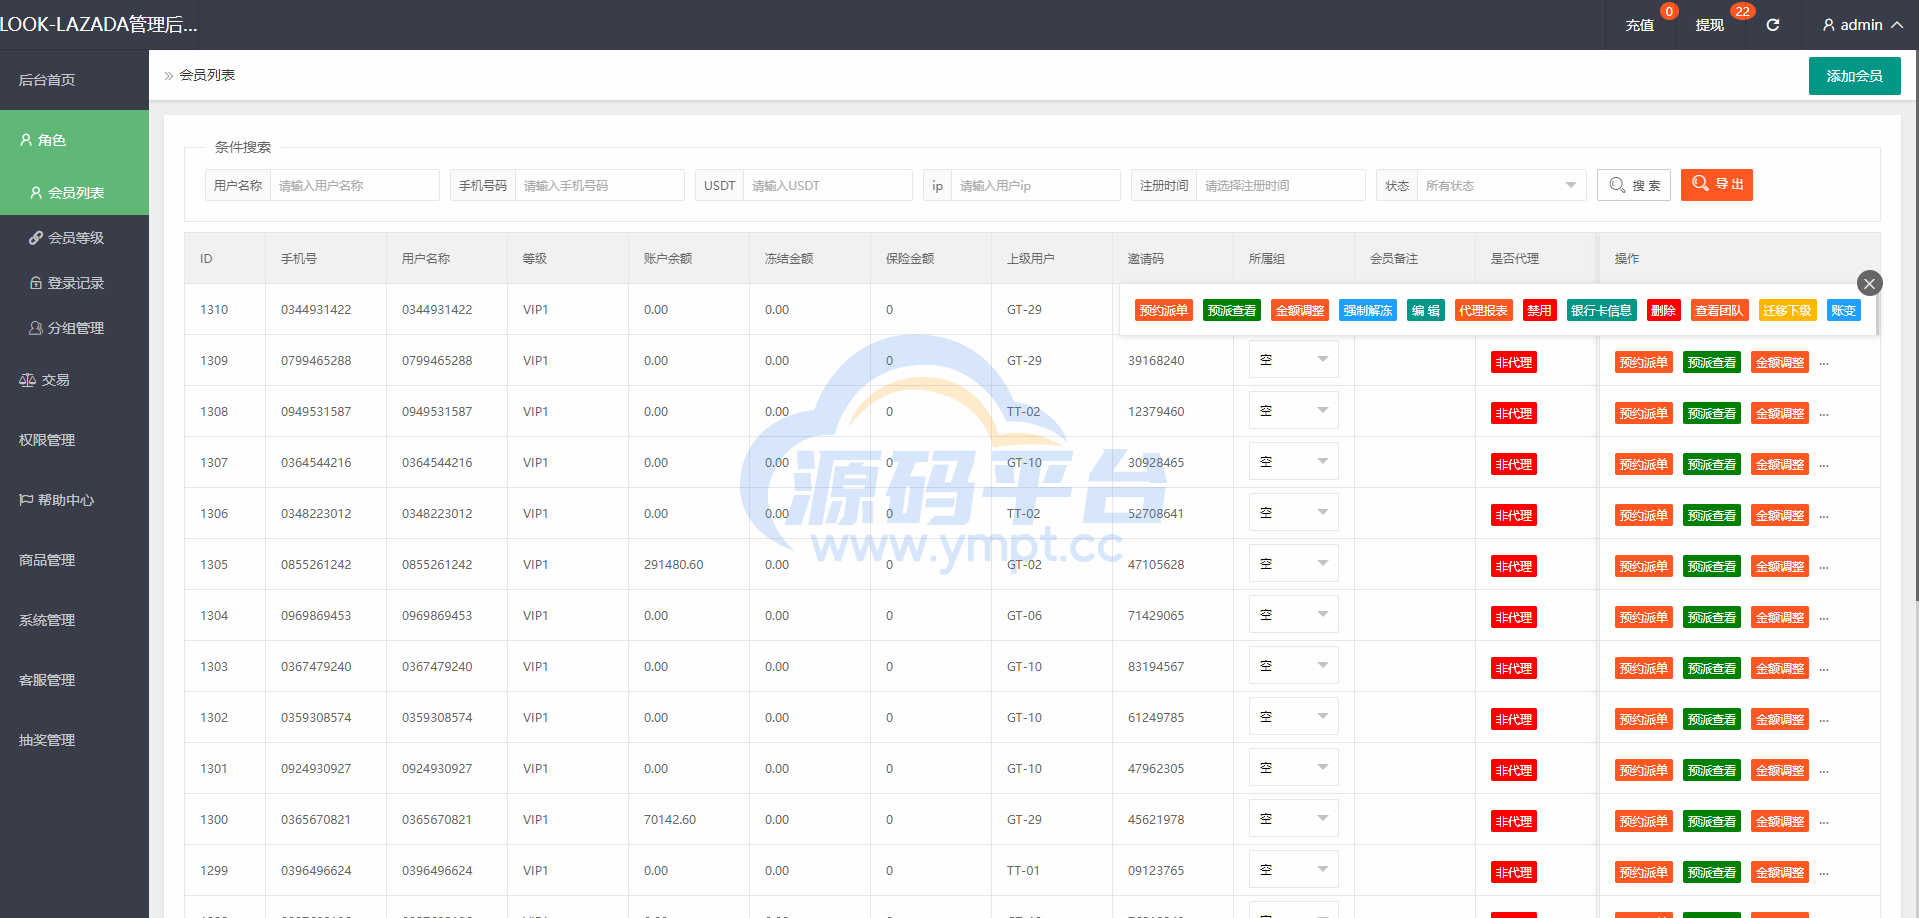Click 预约派单 in the expanded action popup
Screen dimensions: 1919x918
point(1164,310)
